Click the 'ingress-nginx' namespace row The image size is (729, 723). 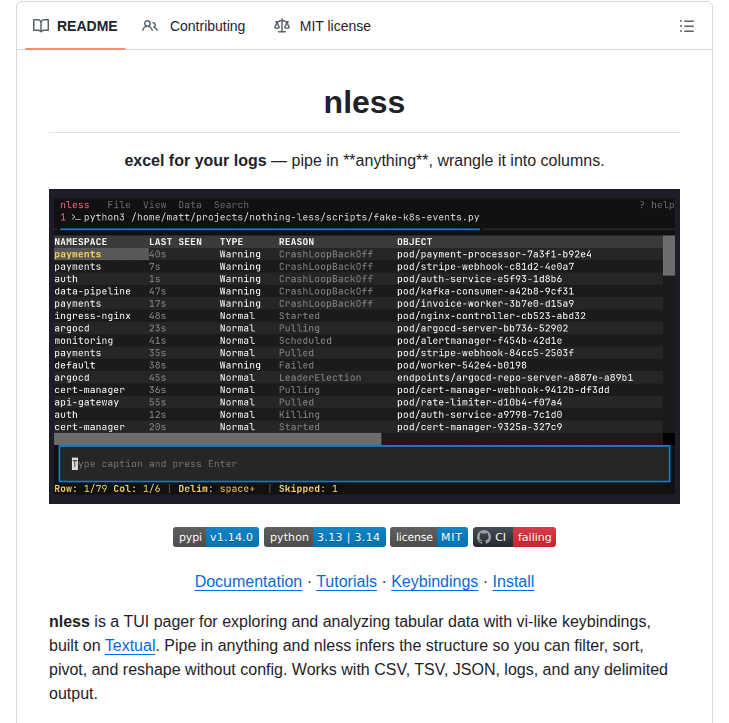[358, 316]
